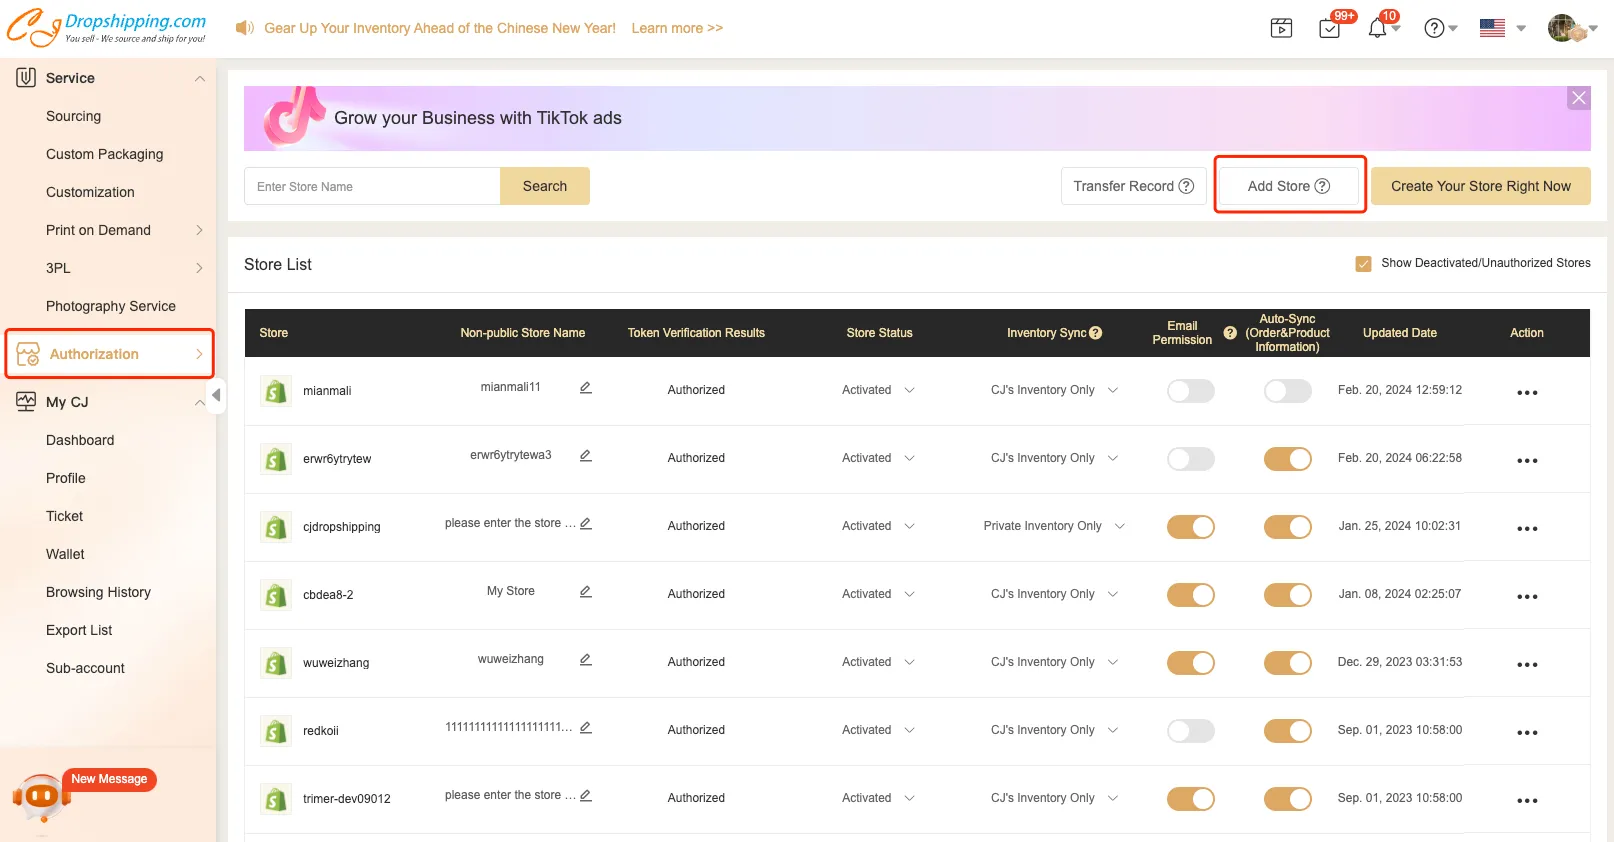
Task: Click the help question mark icon in header
Action: coord(1434,28)
